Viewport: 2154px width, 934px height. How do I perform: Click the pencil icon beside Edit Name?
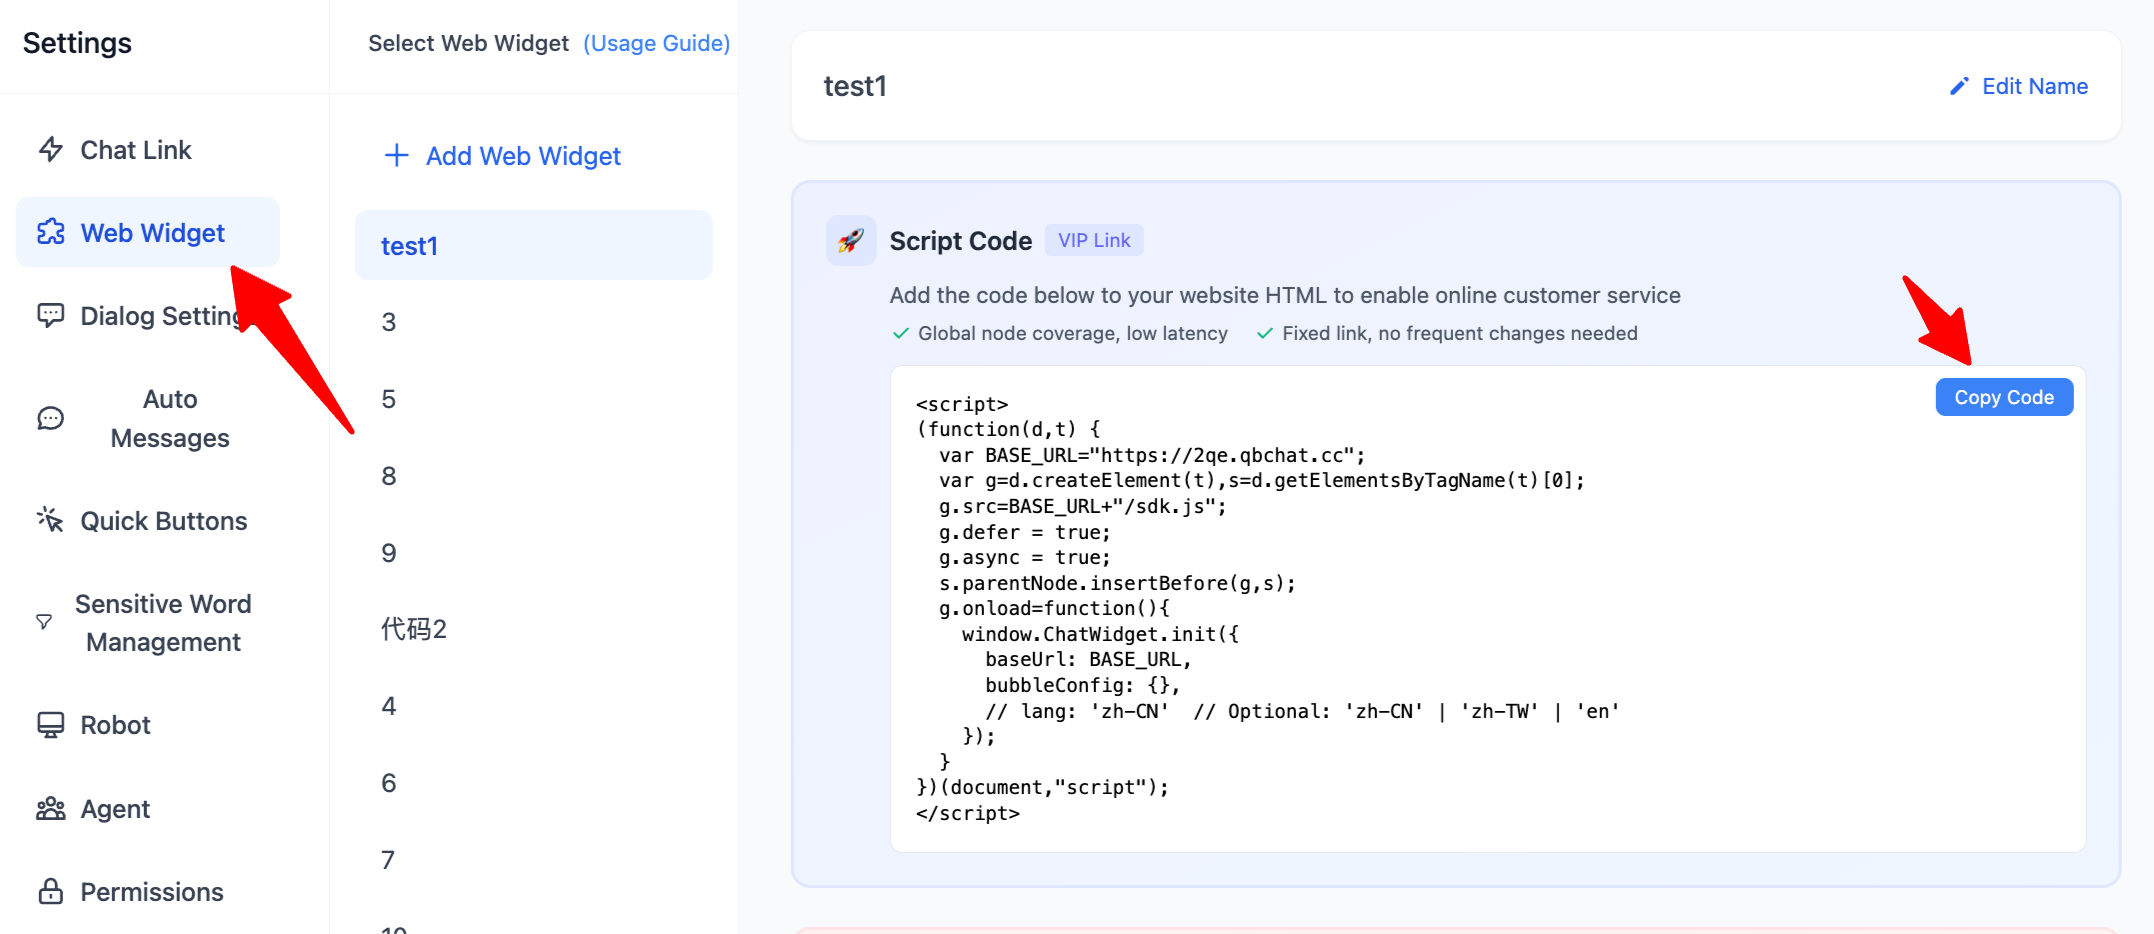pos(1960,86)
